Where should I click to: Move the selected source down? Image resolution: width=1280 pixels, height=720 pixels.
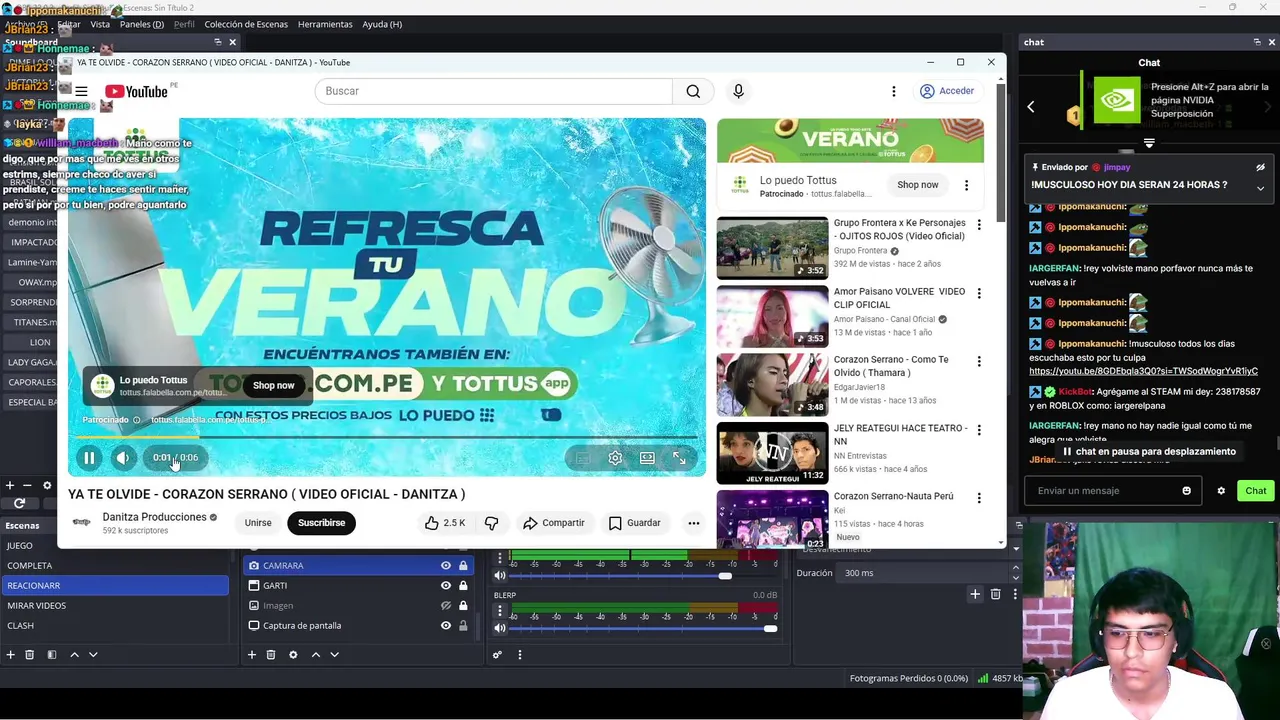click(x=334, y=655)
